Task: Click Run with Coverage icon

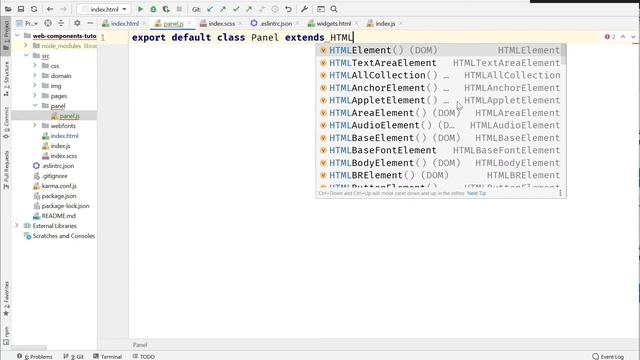Action: pos(166,9)
